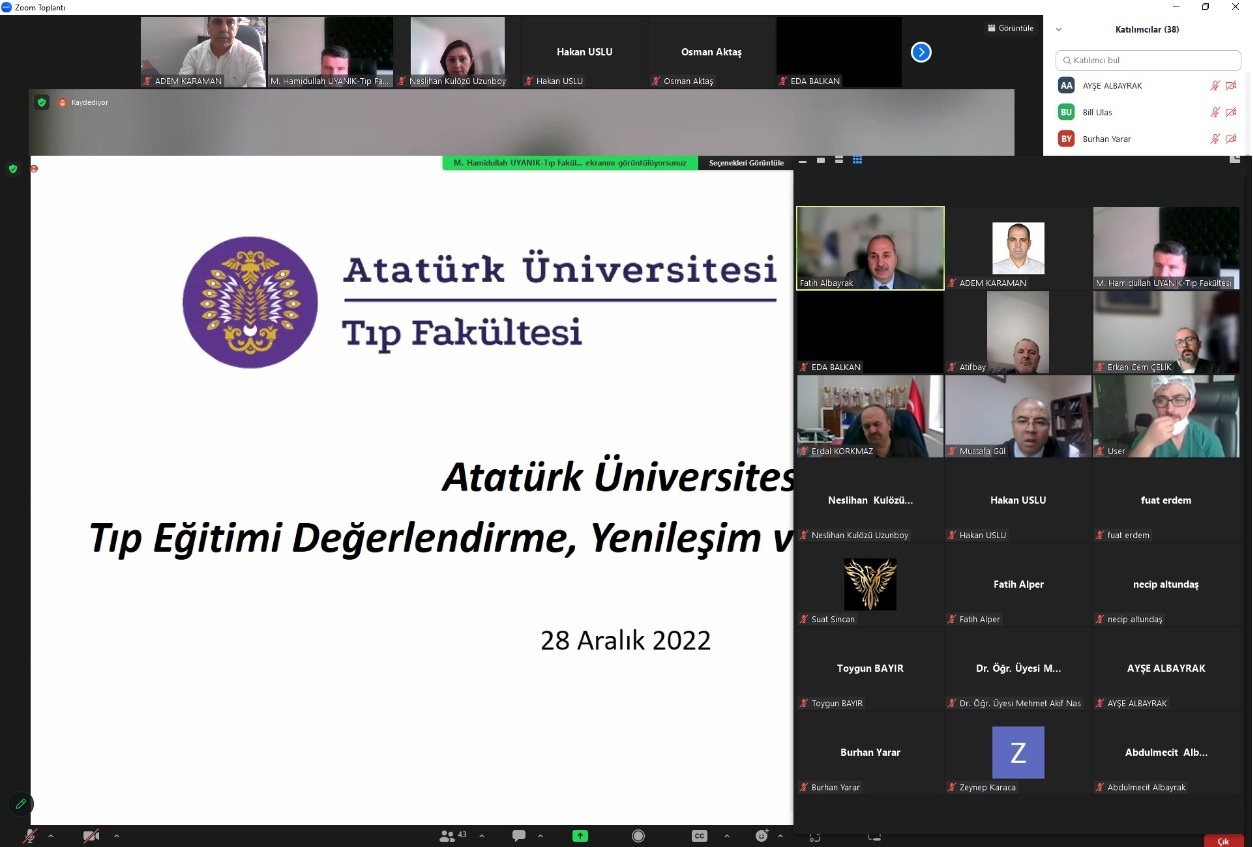Image resolution: width=1253 pixels, height=847 pixels.
Task: Toggle the microphone mute button
Action: pos(30,836)
